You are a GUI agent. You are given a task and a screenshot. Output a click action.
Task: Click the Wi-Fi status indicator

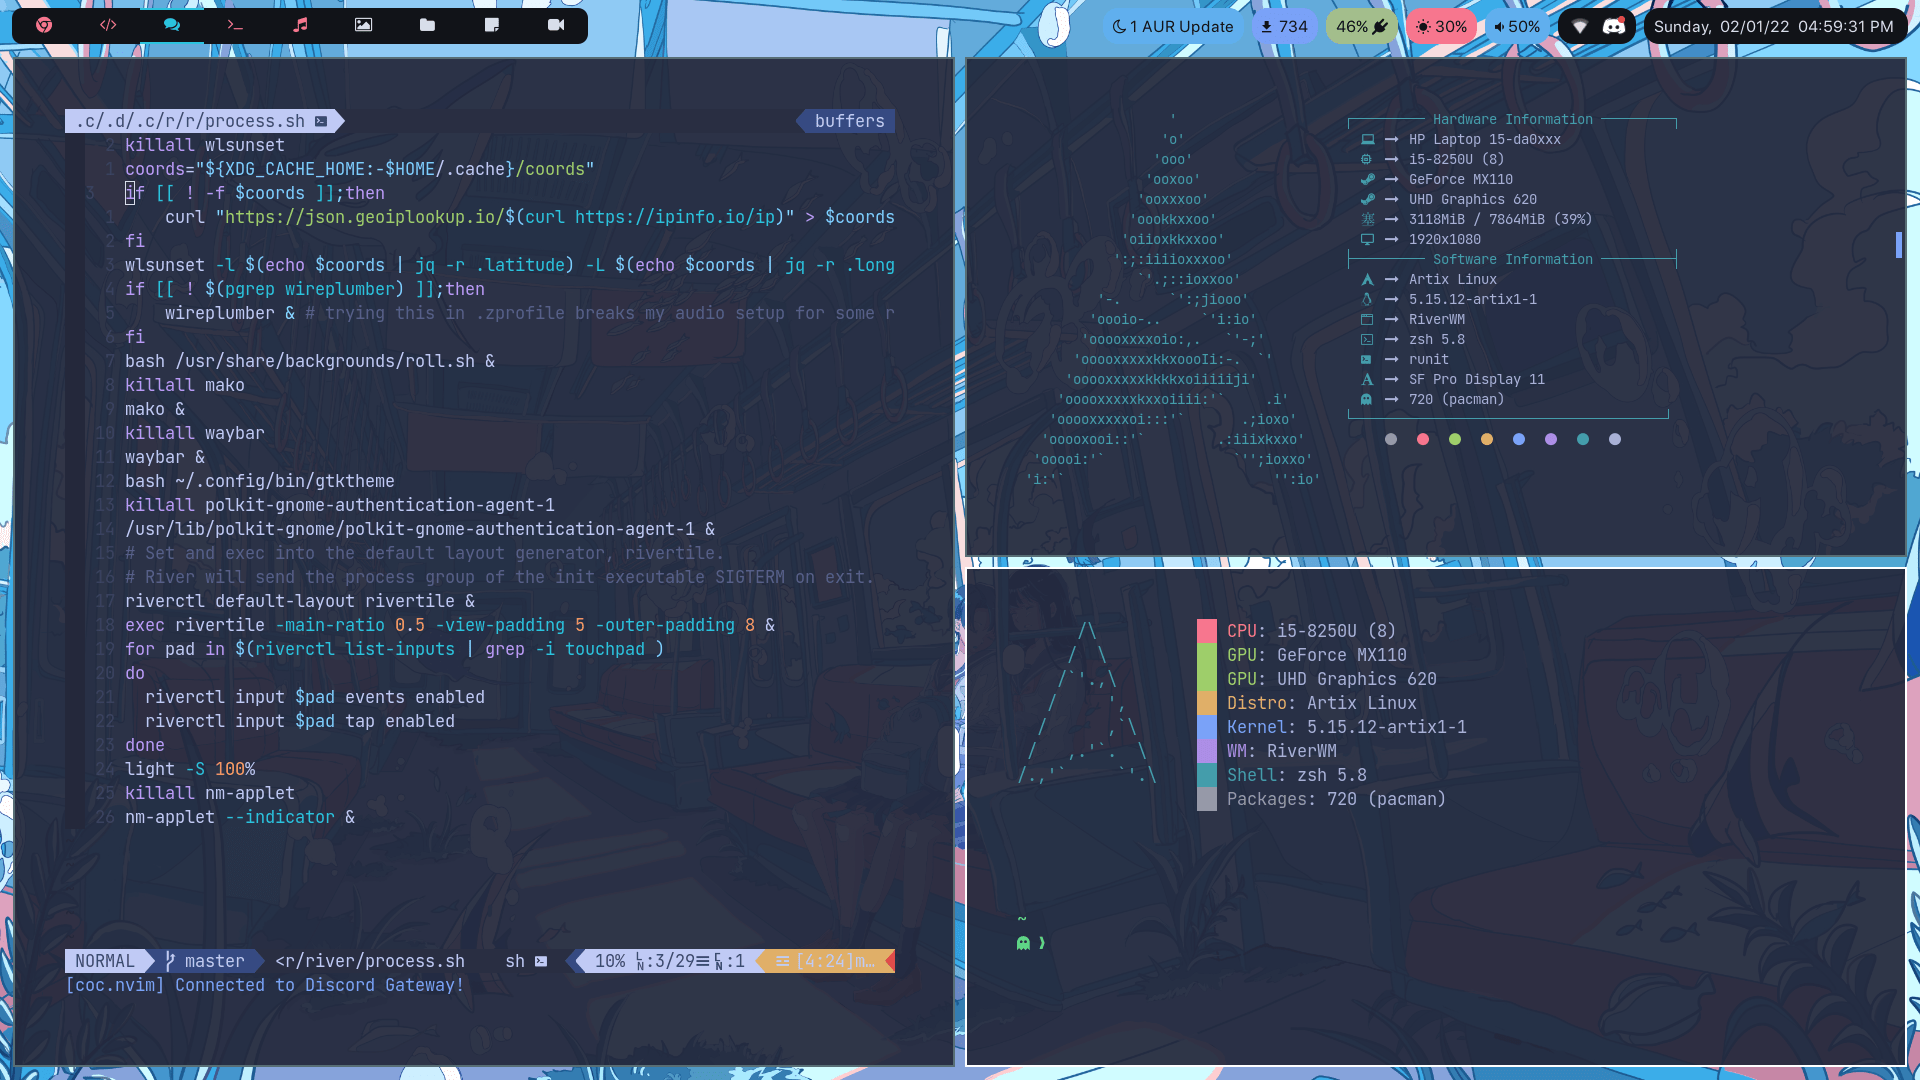click(x=1579, y=26)
